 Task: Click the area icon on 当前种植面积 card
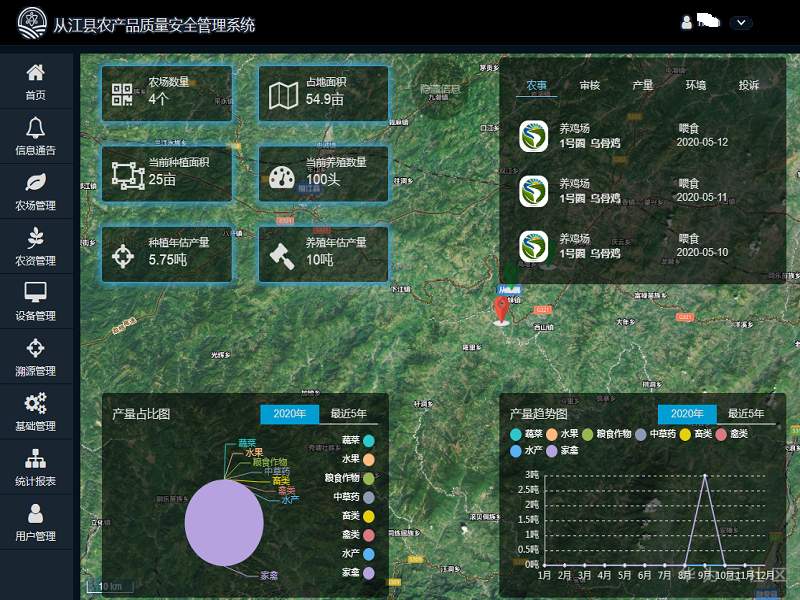pyautogui.click(x=128, y=175)
